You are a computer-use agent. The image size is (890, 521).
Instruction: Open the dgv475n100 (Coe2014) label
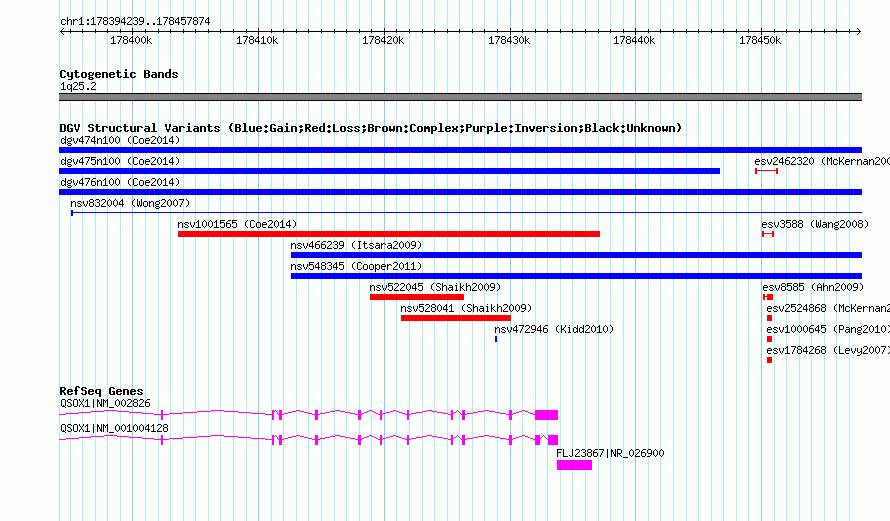(x=120, y=161)
